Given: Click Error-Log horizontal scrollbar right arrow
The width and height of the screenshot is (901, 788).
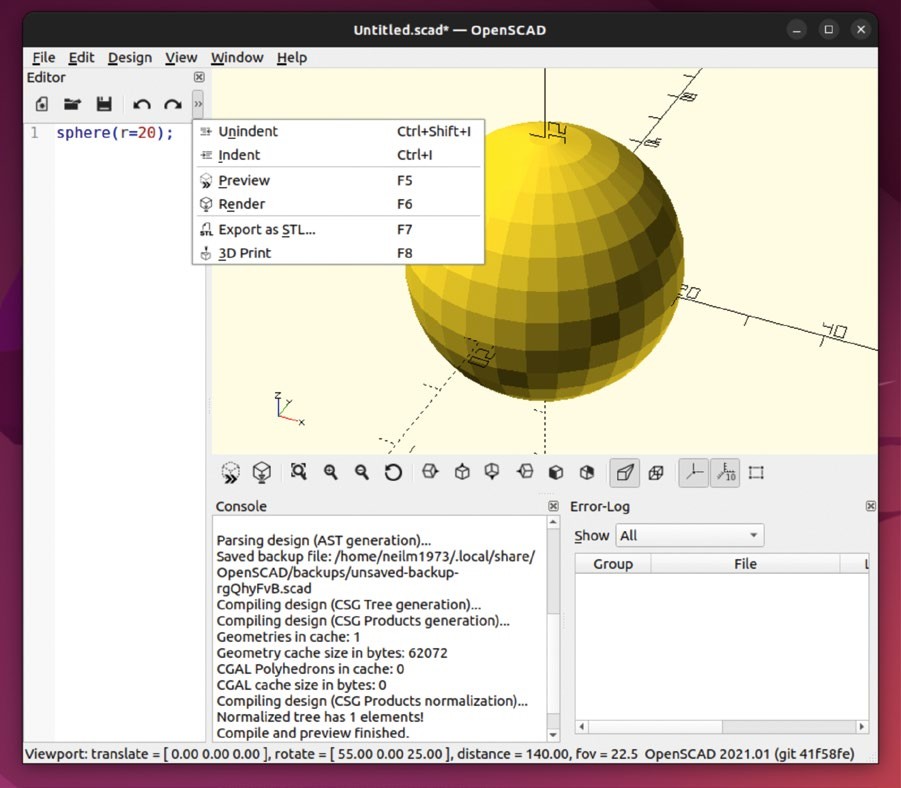Looking at the screenshot, I should 861,727.
